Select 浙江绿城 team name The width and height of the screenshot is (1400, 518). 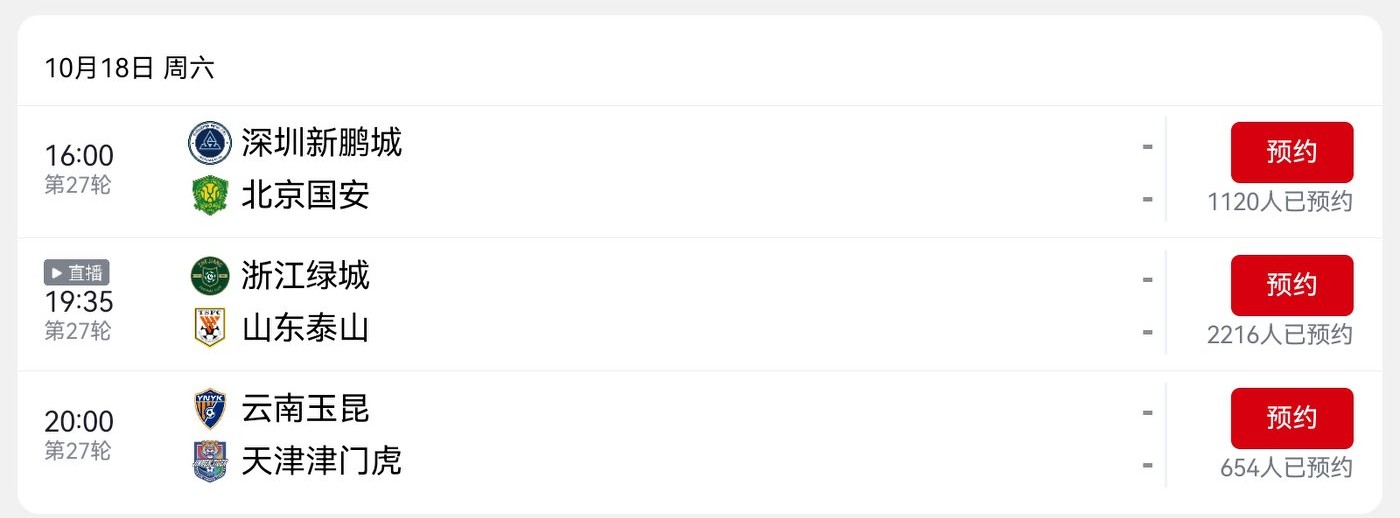[x=305, y=276]
